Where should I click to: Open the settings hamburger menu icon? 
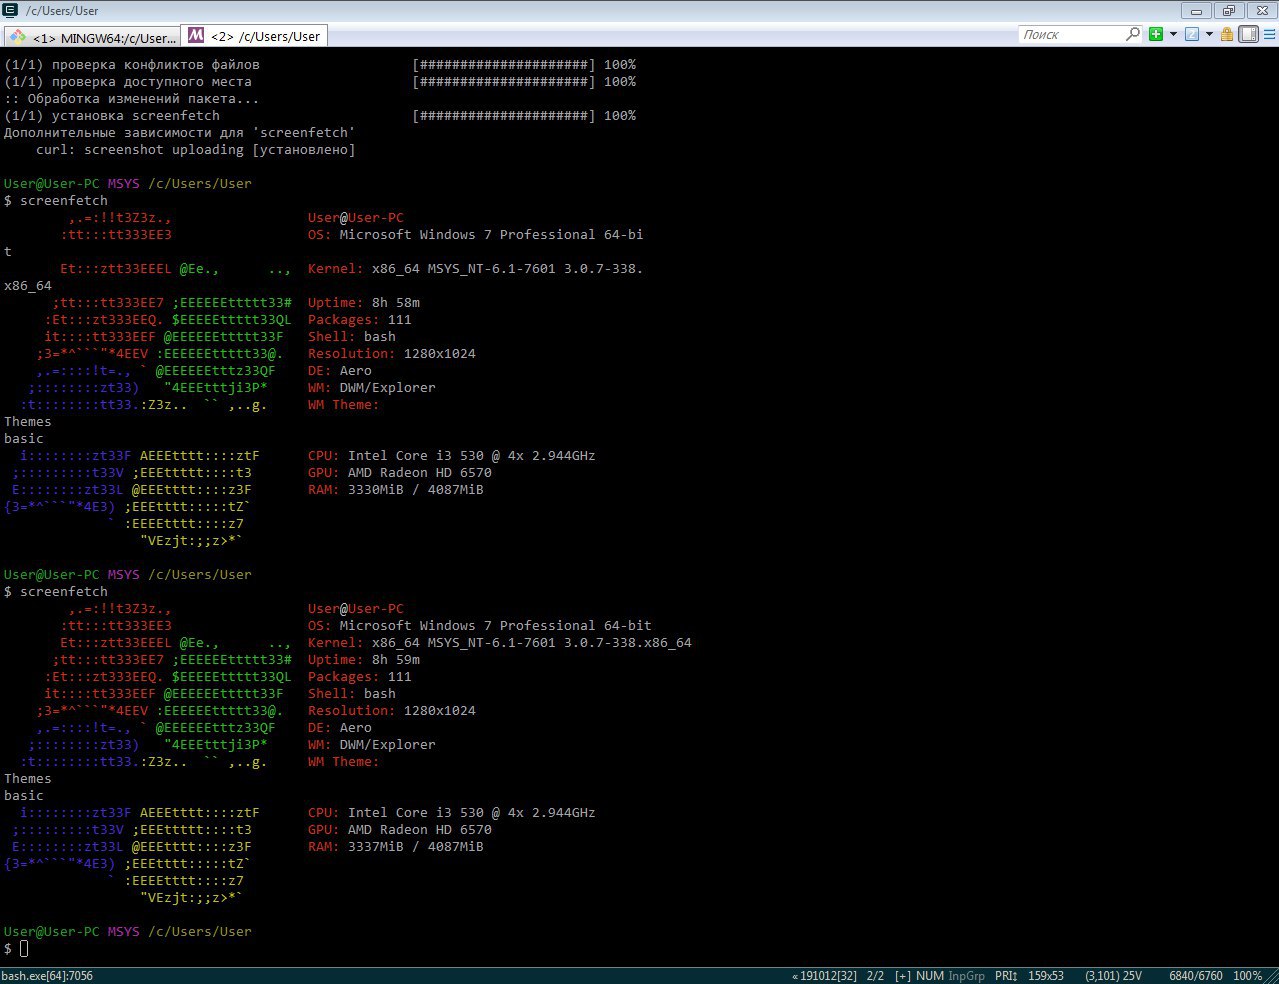[1268, 34]
